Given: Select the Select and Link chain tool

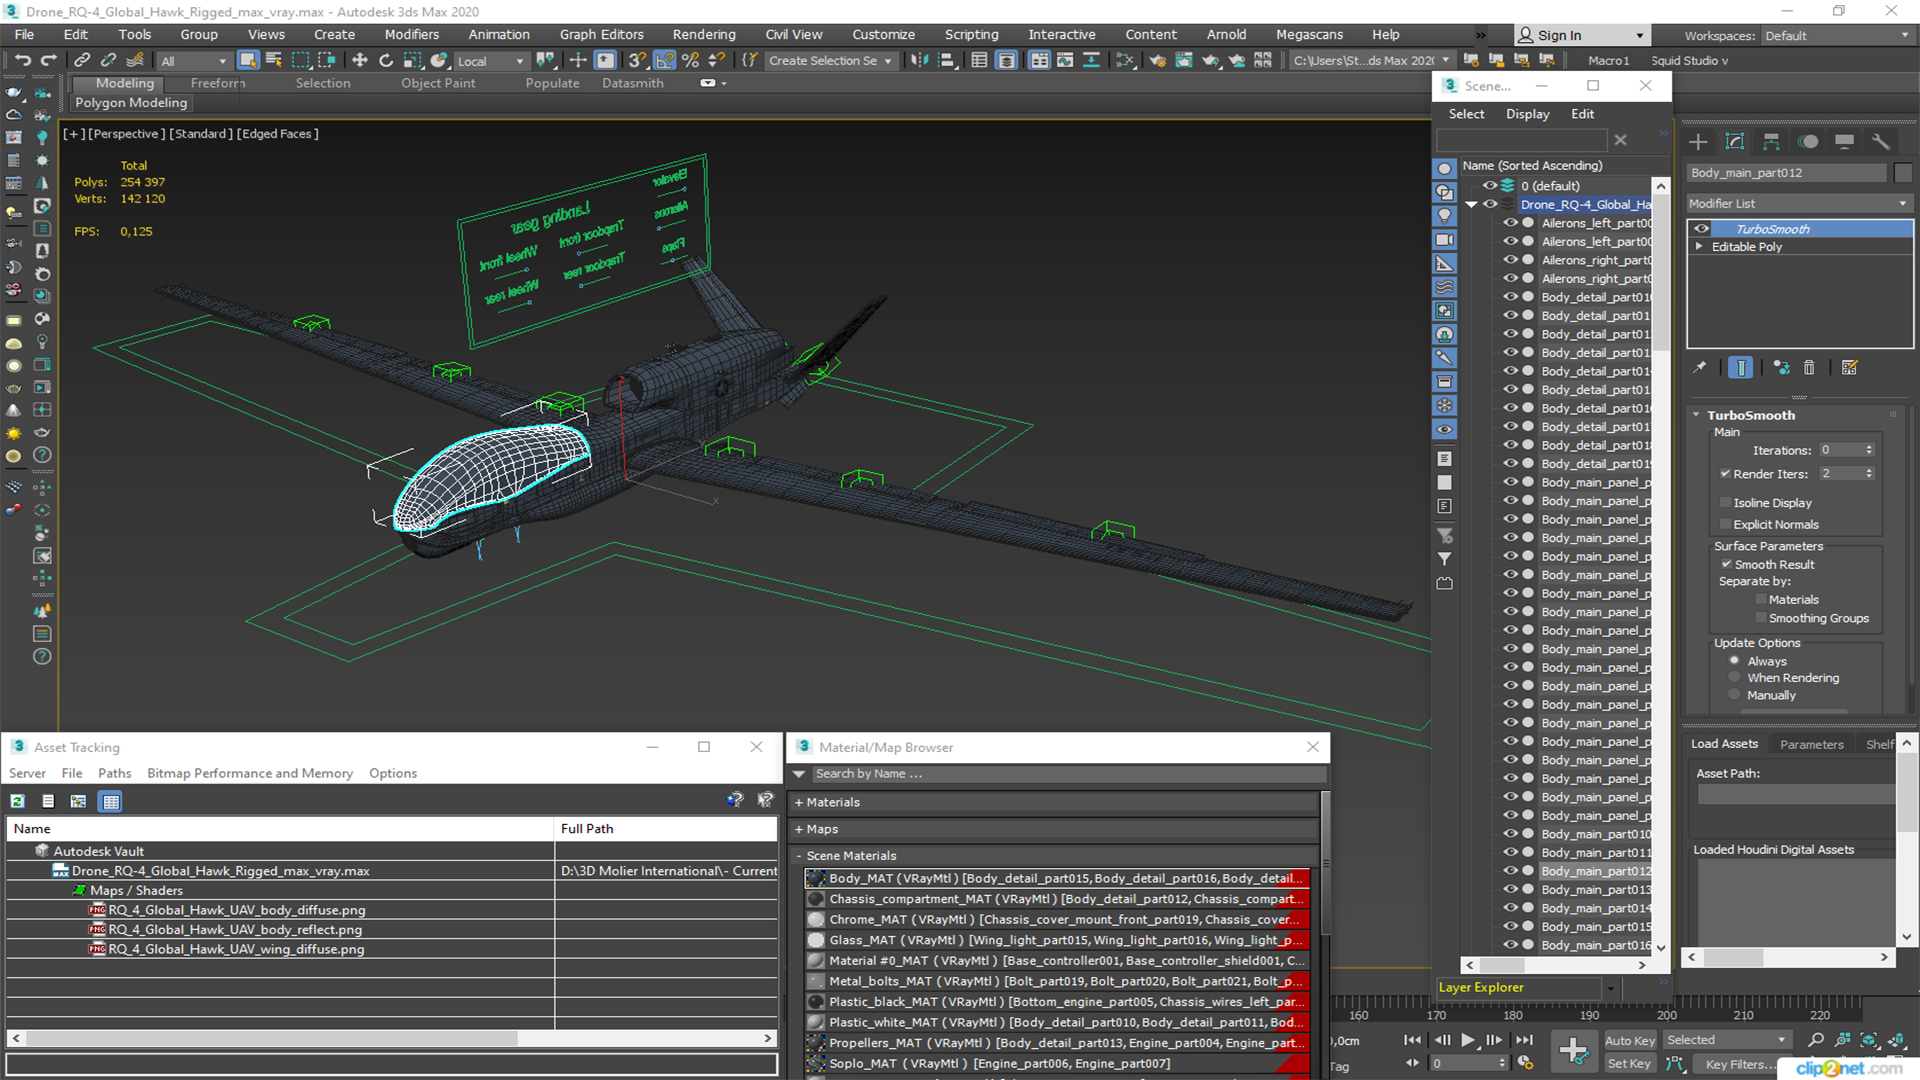Looking at the screenshot, I should click(x=82, y=60).
